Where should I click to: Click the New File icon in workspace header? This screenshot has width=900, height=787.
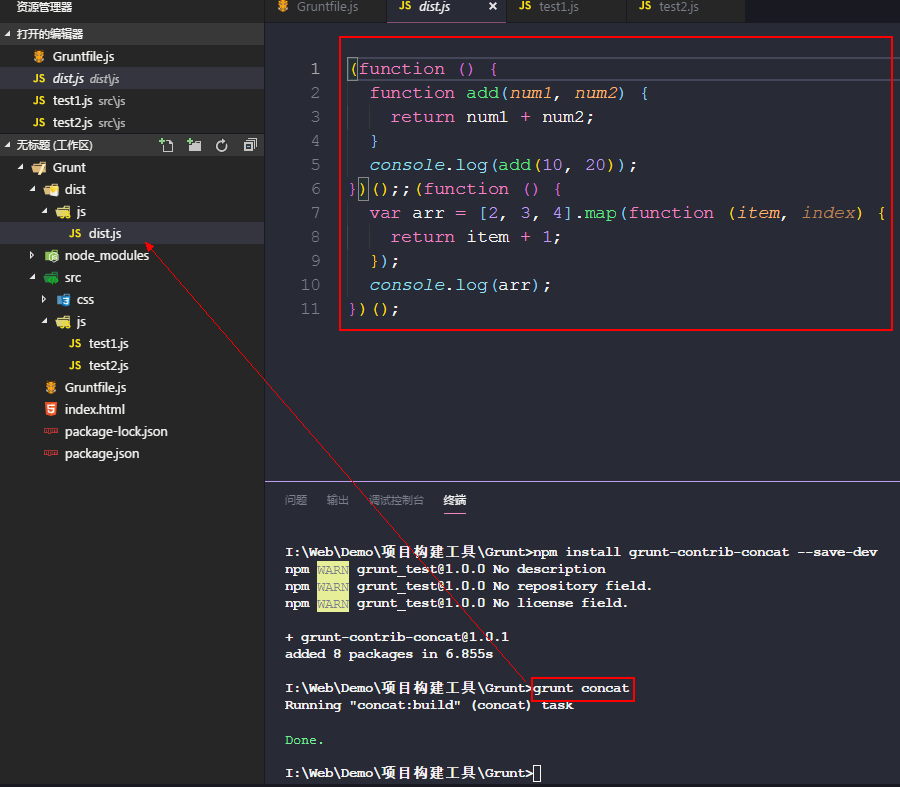(167, 145)
